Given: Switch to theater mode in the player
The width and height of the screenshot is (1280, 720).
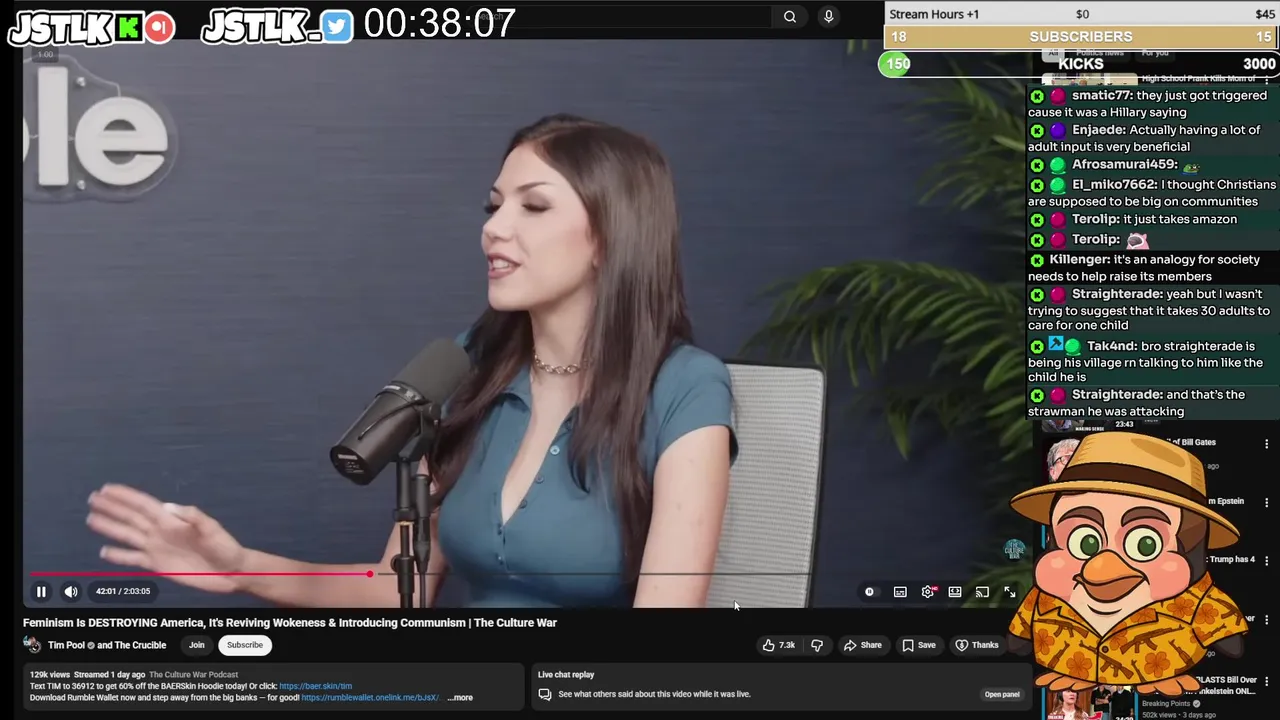Looking at the screenshot, I should [x=955, y=592].
